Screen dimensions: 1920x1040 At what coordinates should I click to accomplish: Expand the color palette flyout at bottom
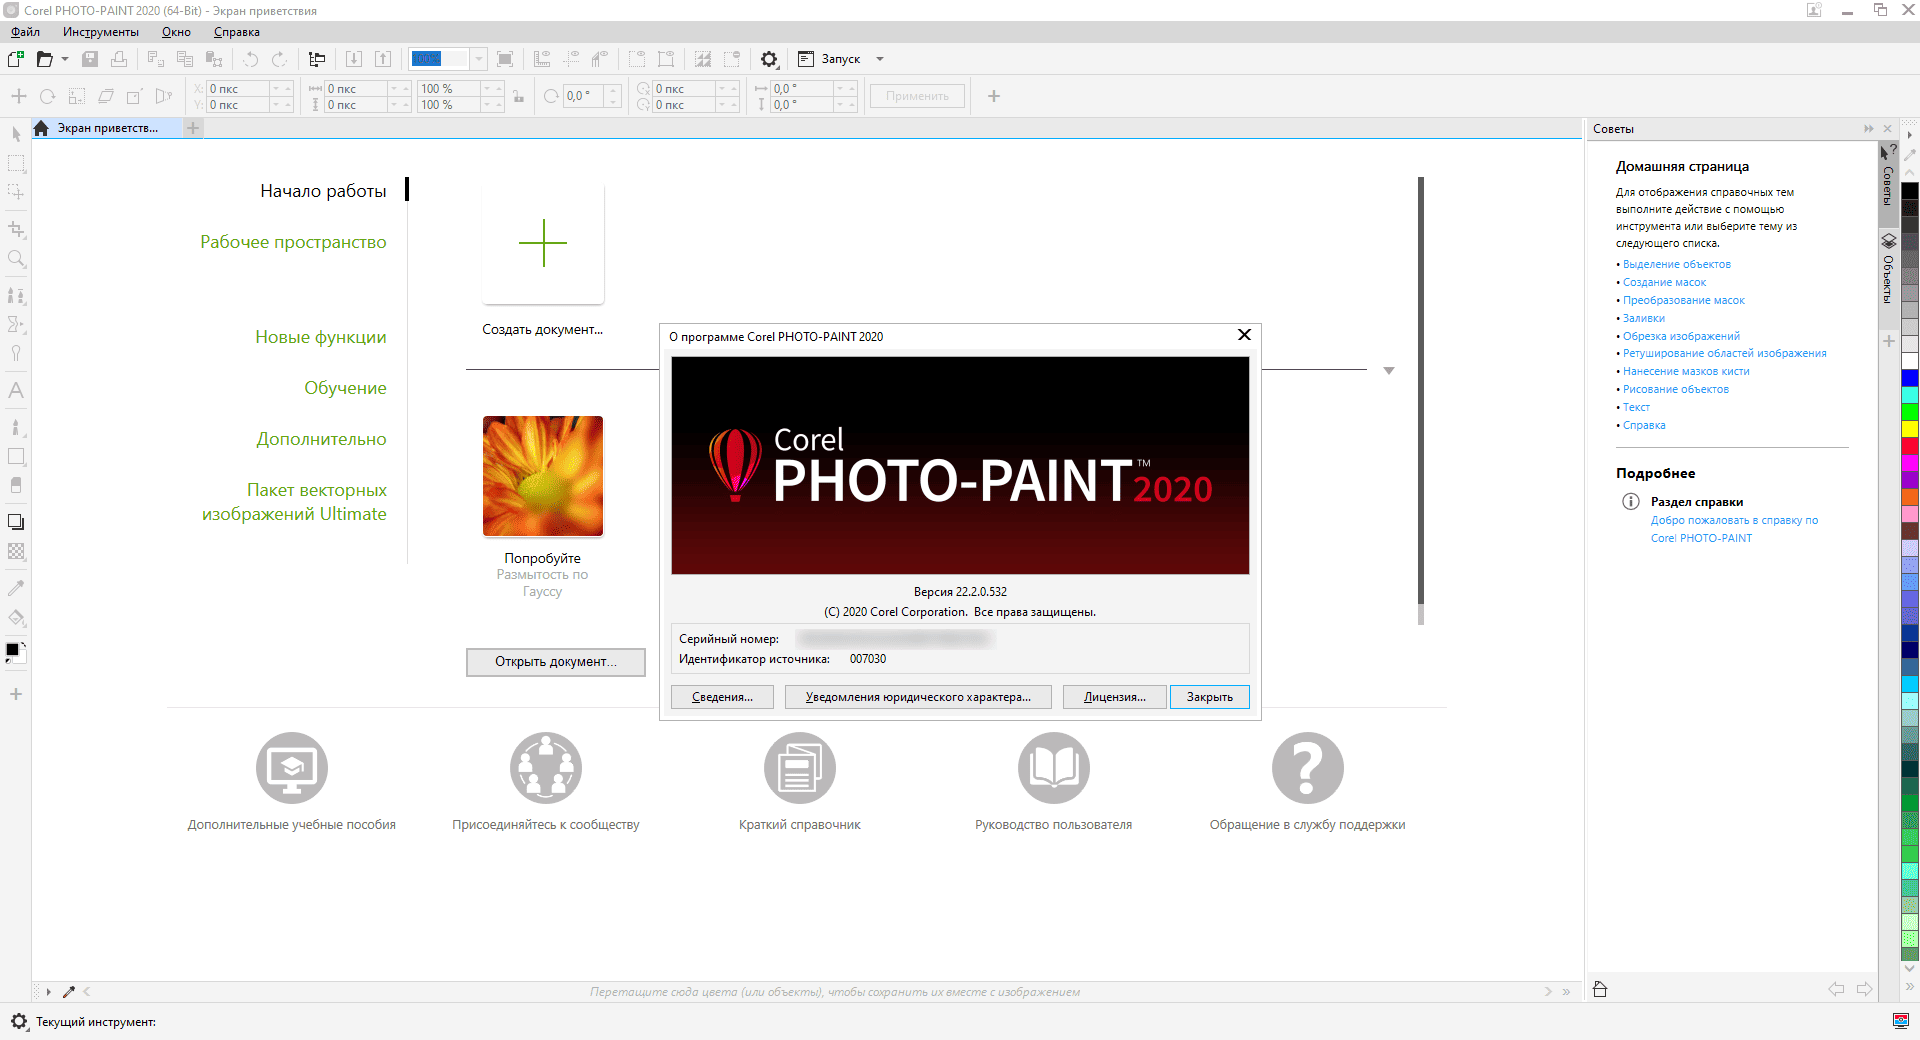click(x=1910, y=987)
